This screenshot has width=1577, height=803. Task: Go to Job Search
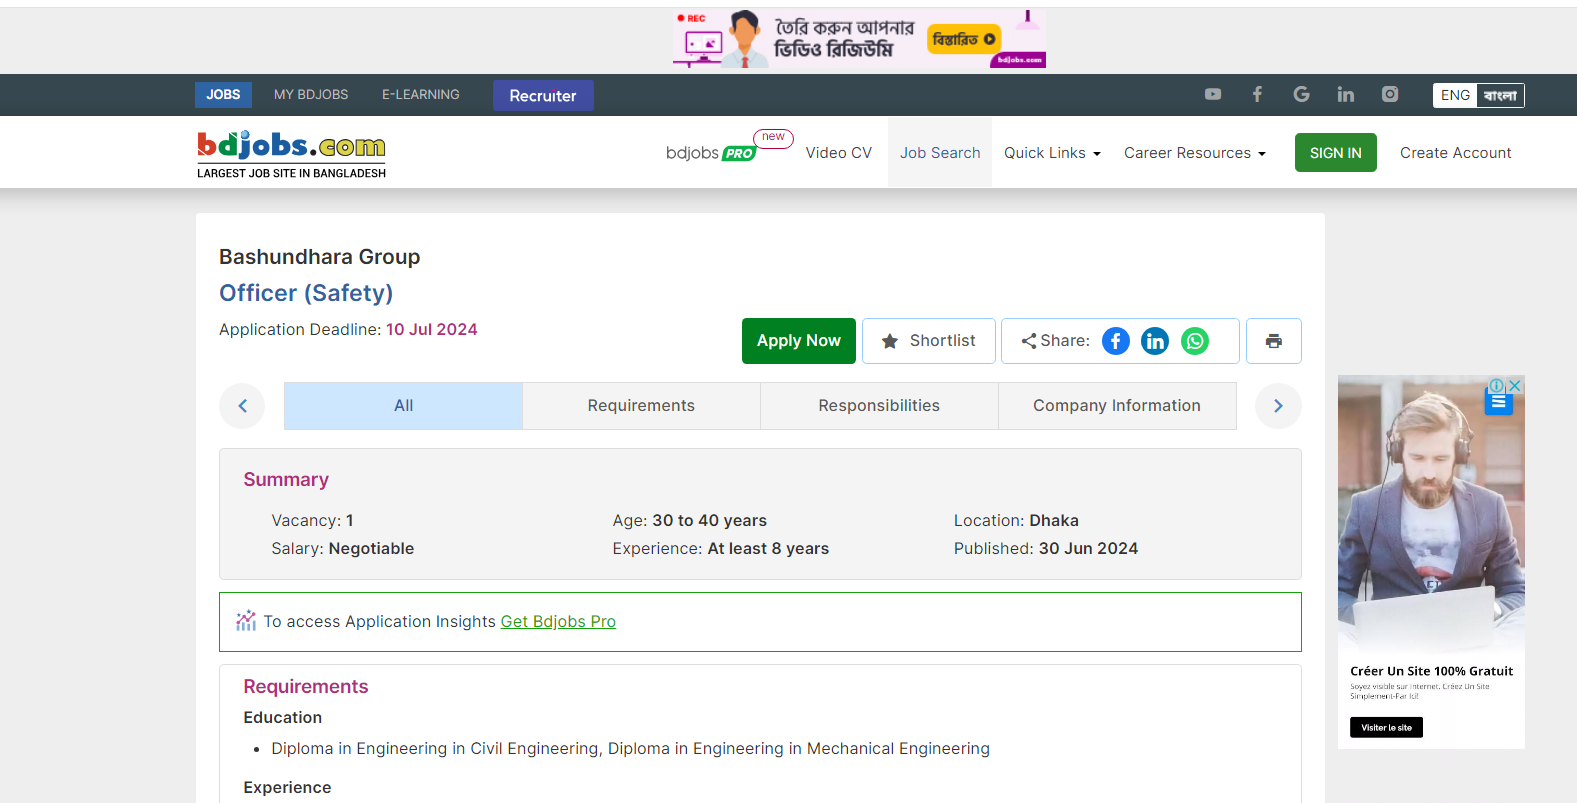(940, 153)
